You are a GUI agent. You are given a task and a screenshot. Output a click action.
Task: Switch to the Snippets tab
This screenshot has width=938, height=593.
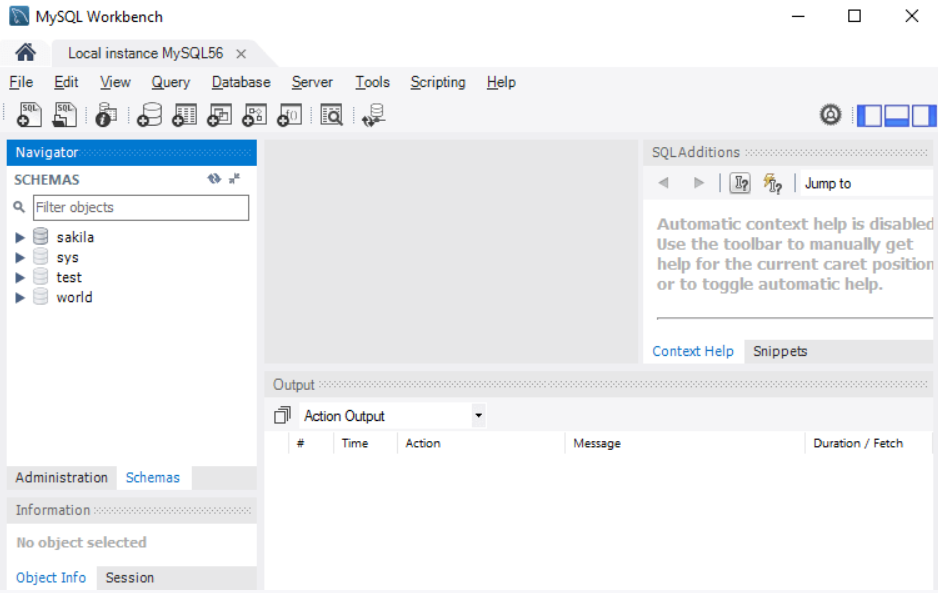click(x=780, y=351)
